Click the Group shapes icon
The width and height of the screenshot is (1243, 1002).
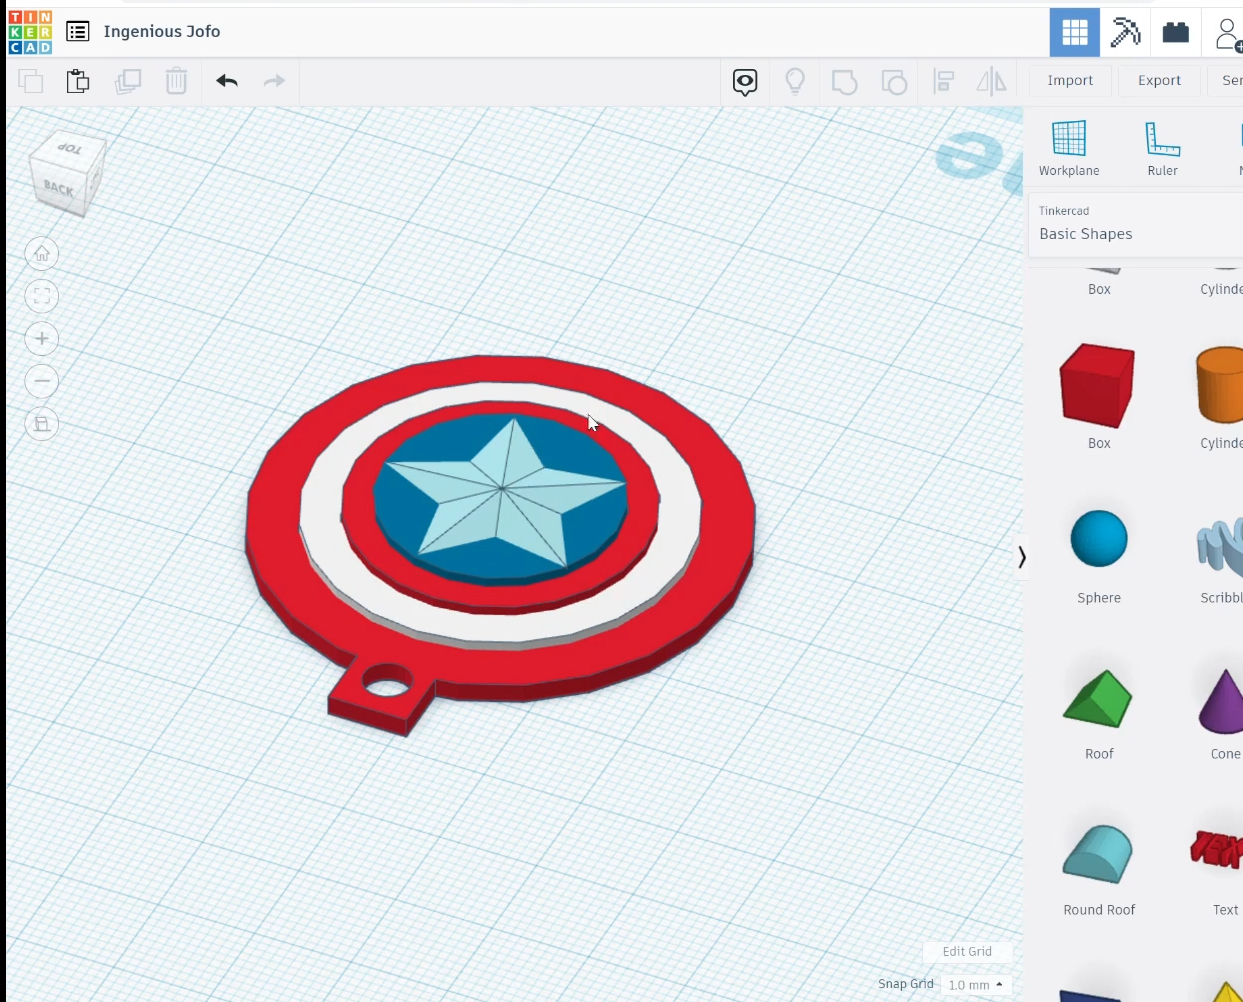845,82
